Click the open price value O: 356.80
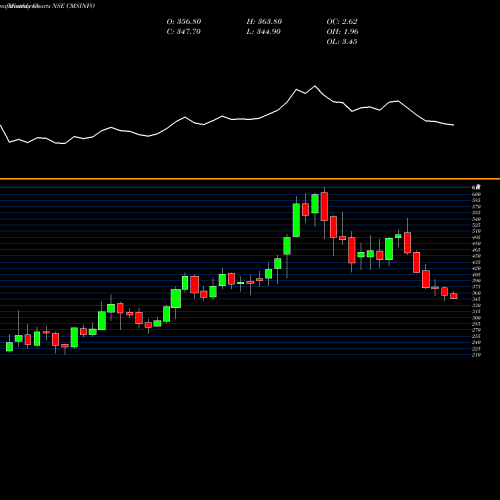Screen dimensions: 500x500 [184, 22]
